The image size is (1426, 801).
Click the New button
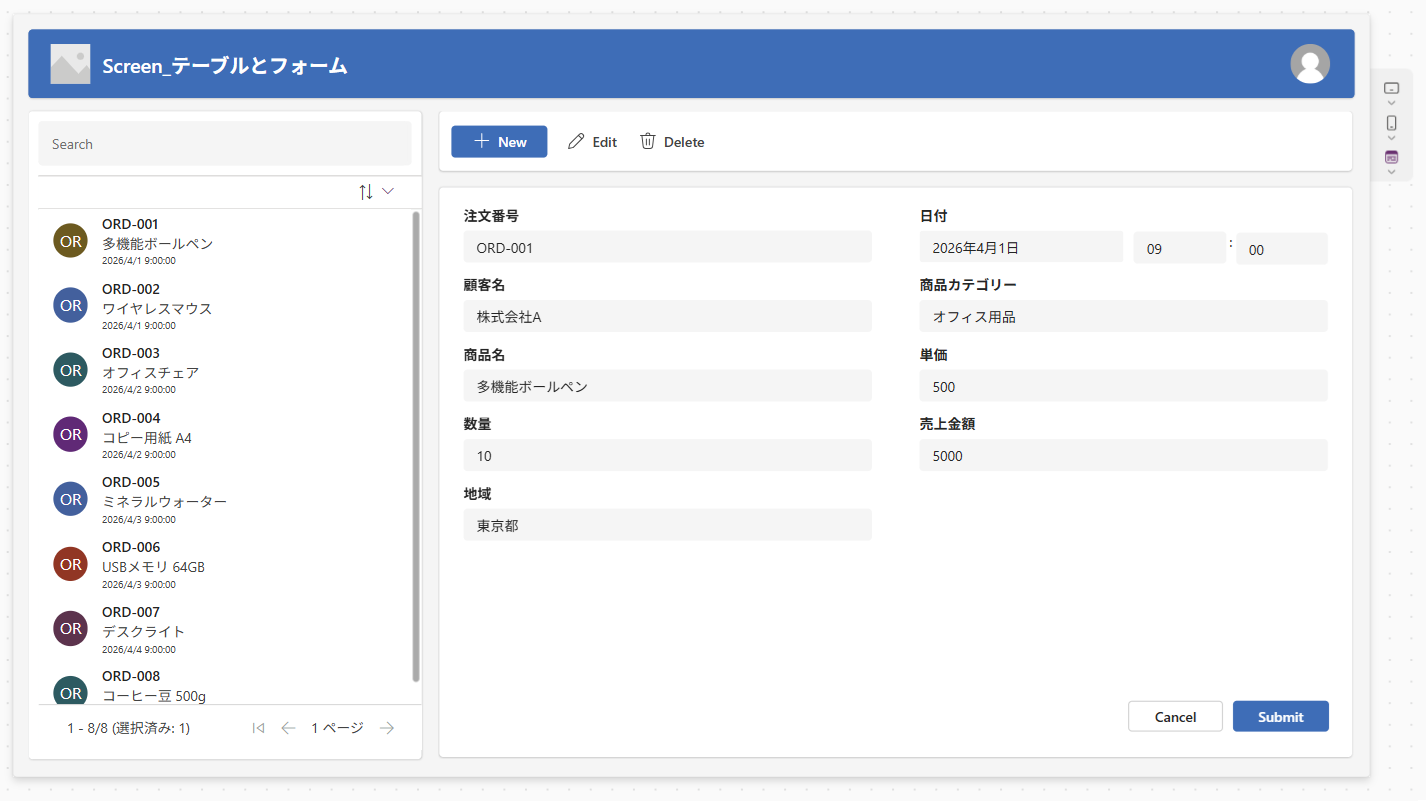coord(499,142)
